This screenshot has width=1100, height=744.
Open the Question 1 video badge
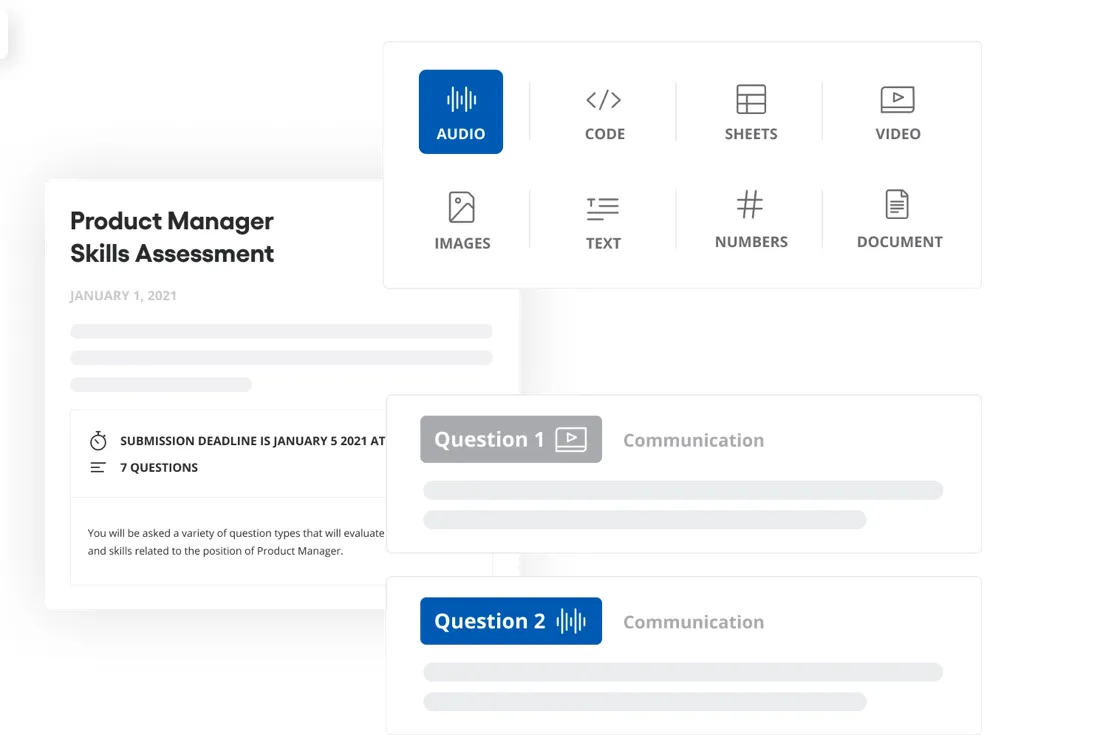pos(511,439)
